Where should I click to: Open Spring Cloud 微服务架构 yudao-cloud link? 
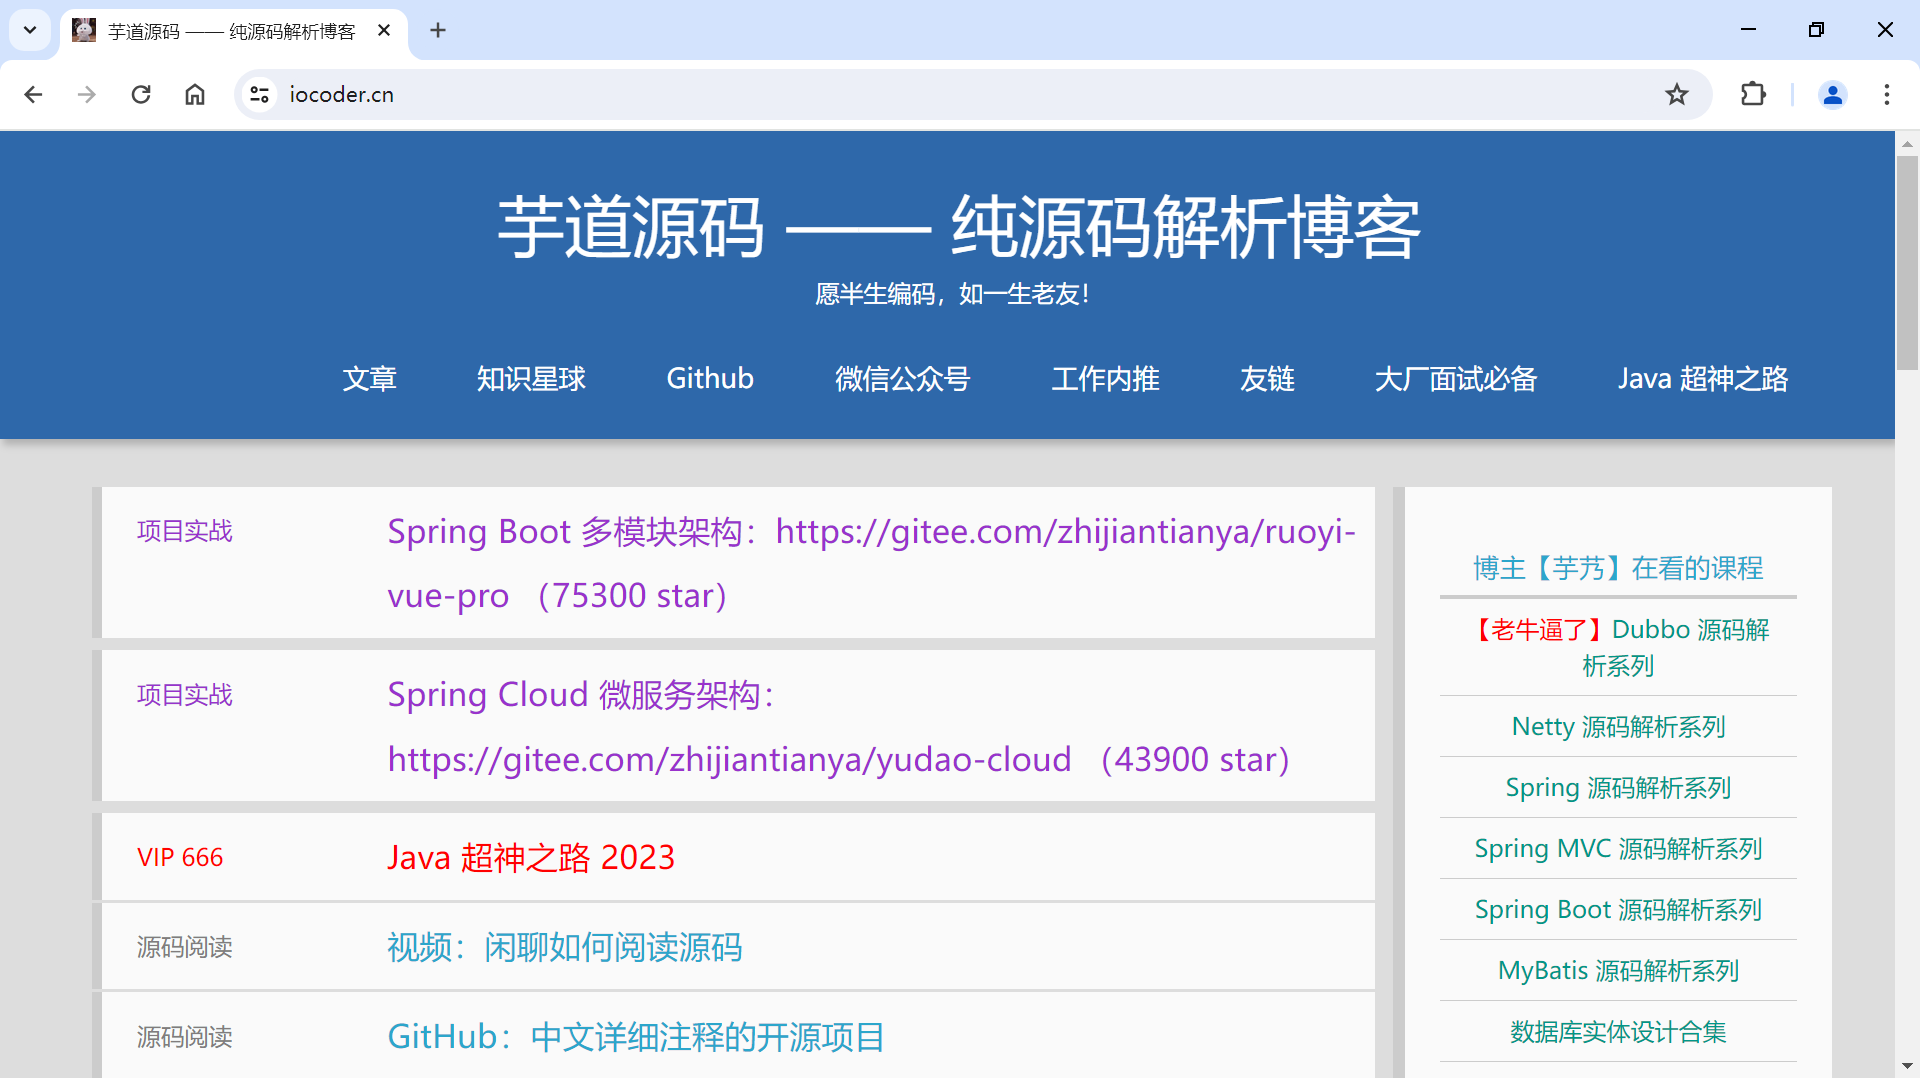pyautogui.click(x=838, y=727)
